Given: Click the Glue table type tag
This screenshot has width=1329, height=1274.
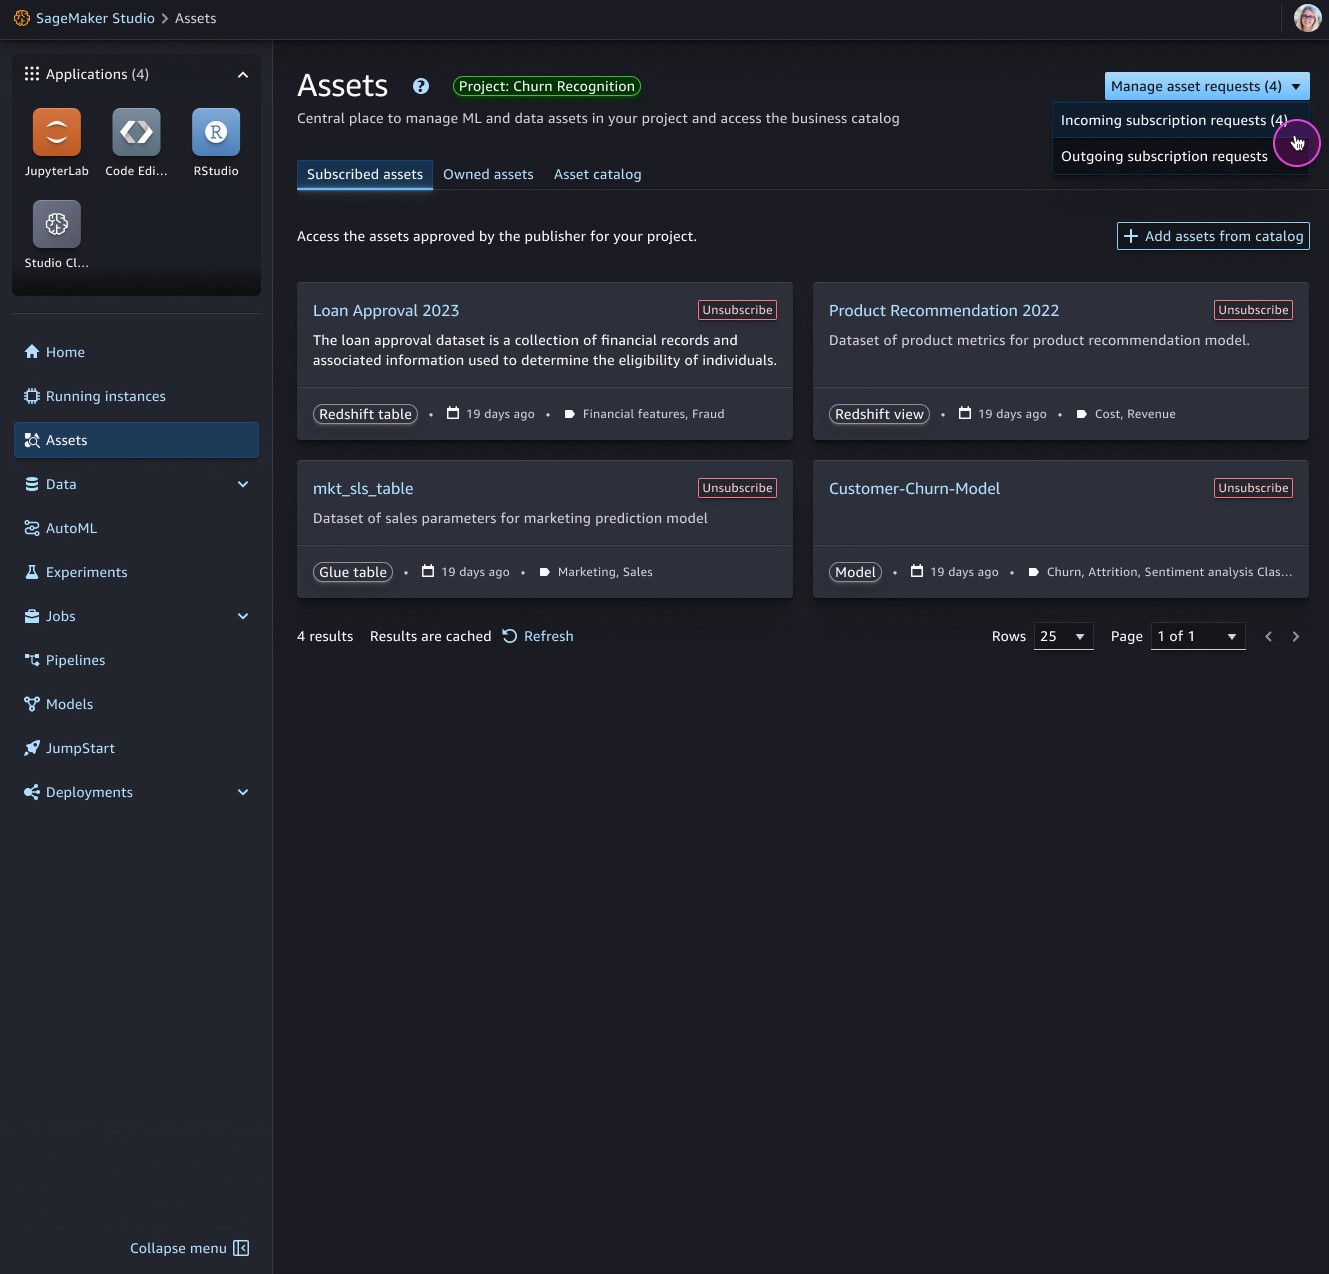Looking at the screenshot, I should point(353,572).
